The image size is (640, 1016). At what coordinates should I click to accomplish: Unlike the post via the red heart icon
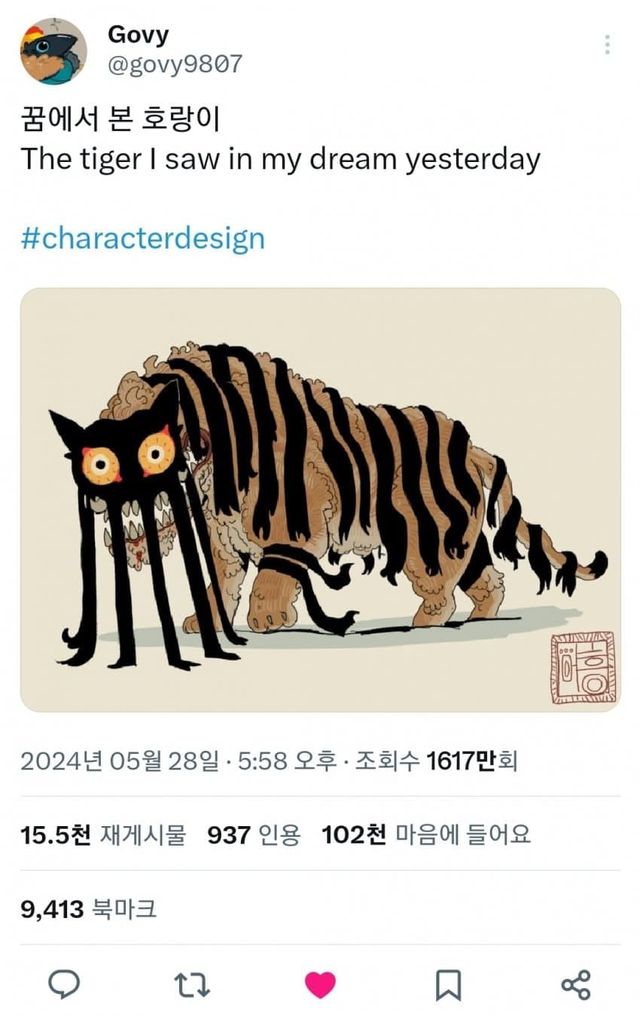(320, 984)
